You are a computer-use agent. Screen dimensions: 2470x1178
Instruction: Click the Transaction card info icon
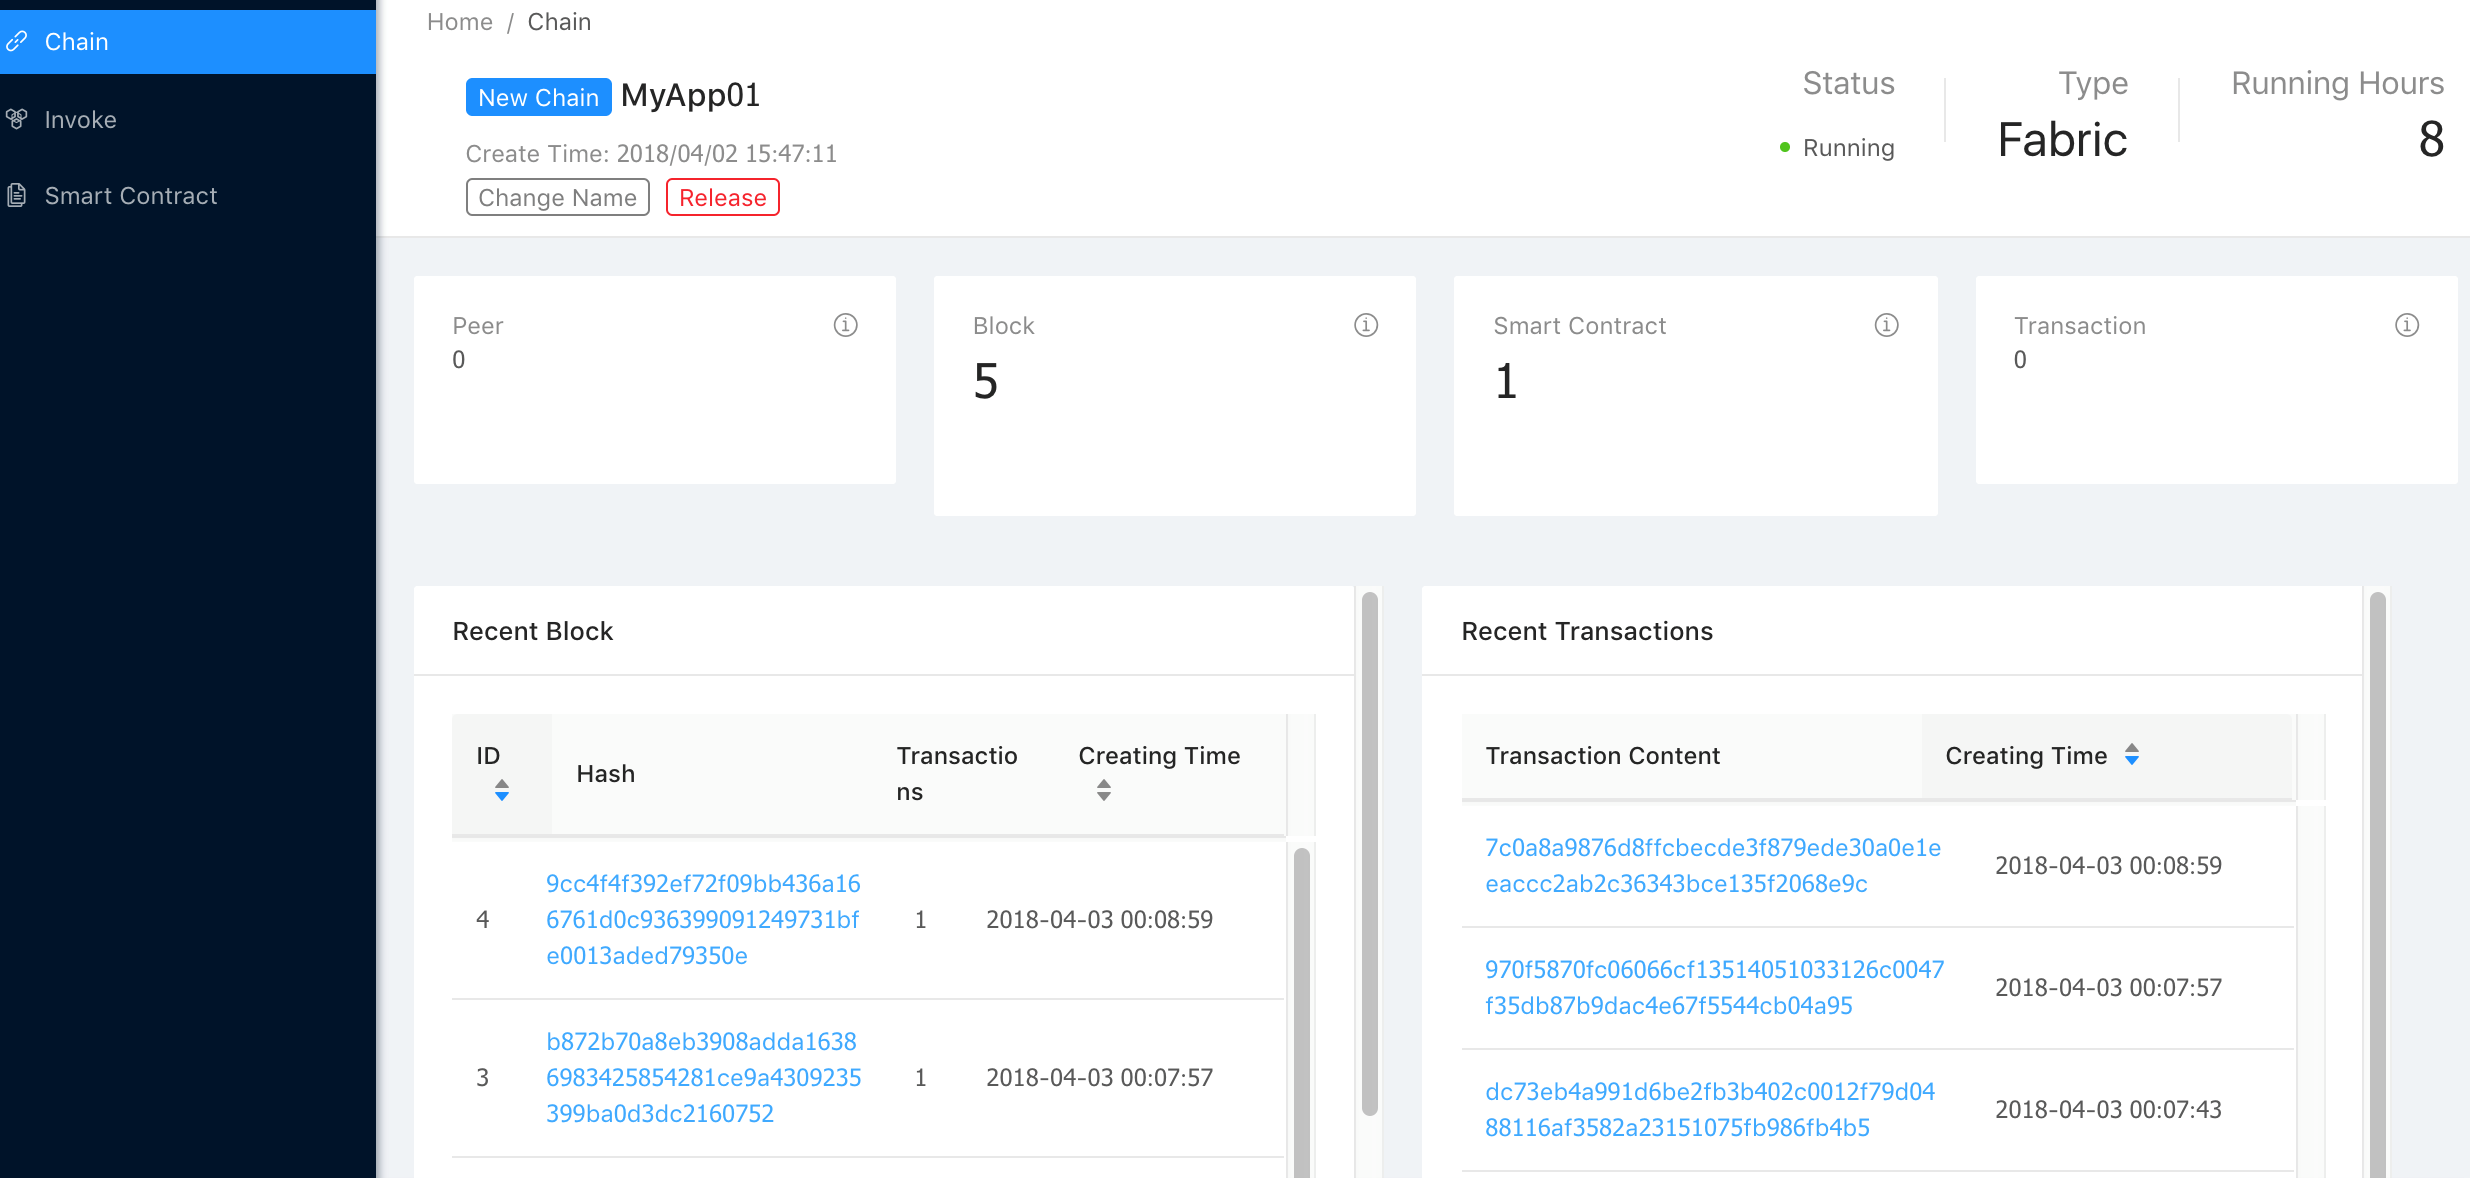(x=2406, y=325)
